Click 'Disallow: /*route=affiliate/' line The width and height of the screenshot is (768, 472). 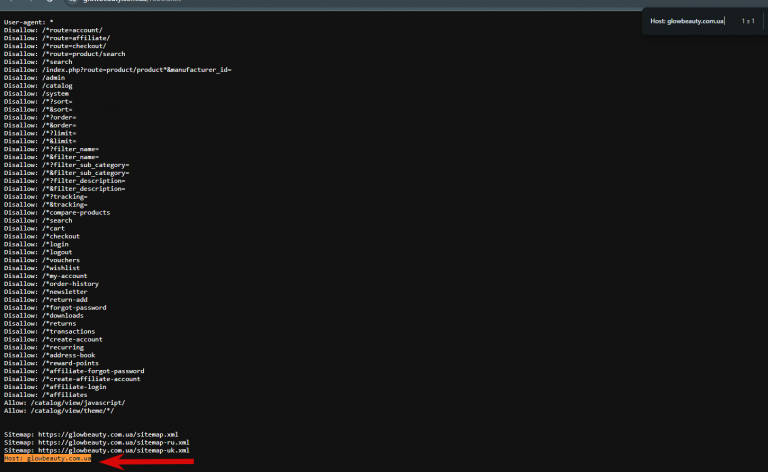point(57,38)
